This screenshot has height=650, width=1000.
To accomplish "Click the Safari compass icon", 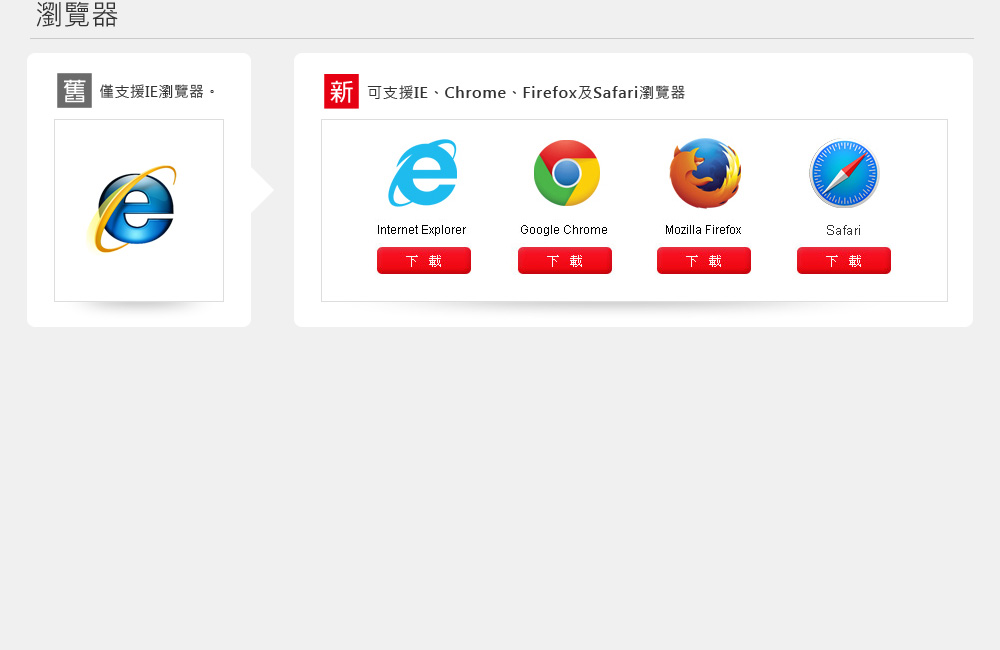I will (x=844, y=174).
